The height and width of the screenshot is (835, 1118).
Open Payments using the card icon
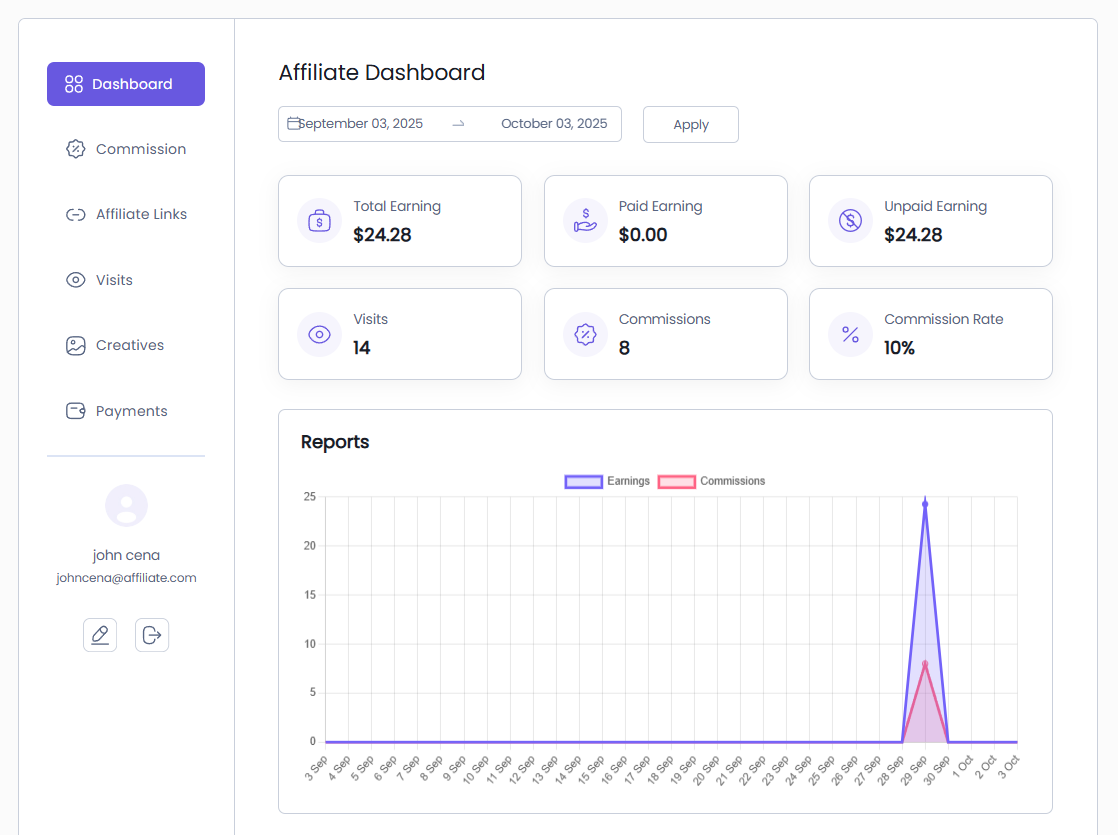pyautogui.click(x=75, y=410)
